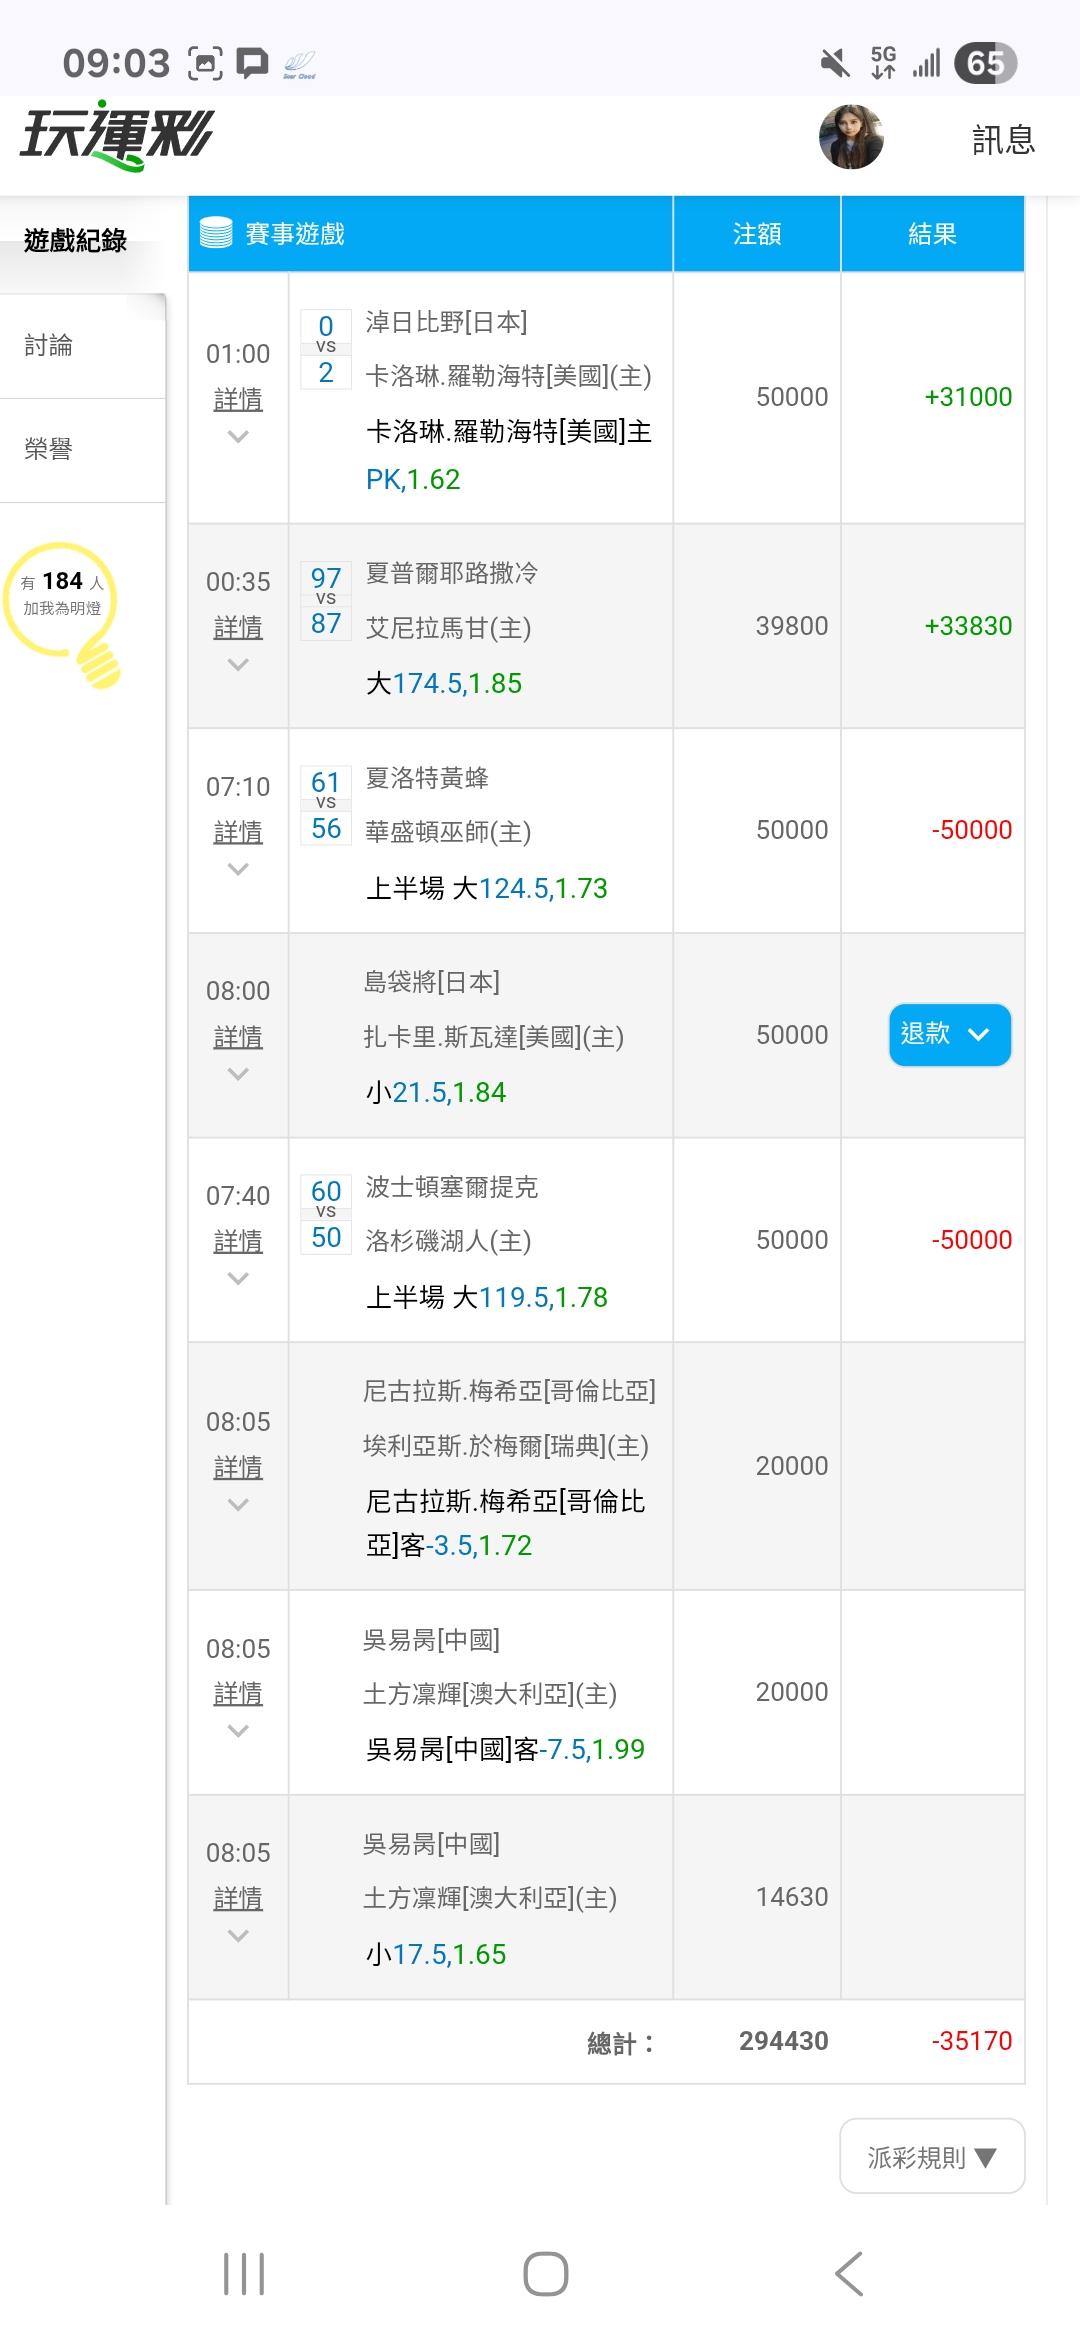Switch to the 榮譽 tab
1080x2340 pixels.
point(49,450)
